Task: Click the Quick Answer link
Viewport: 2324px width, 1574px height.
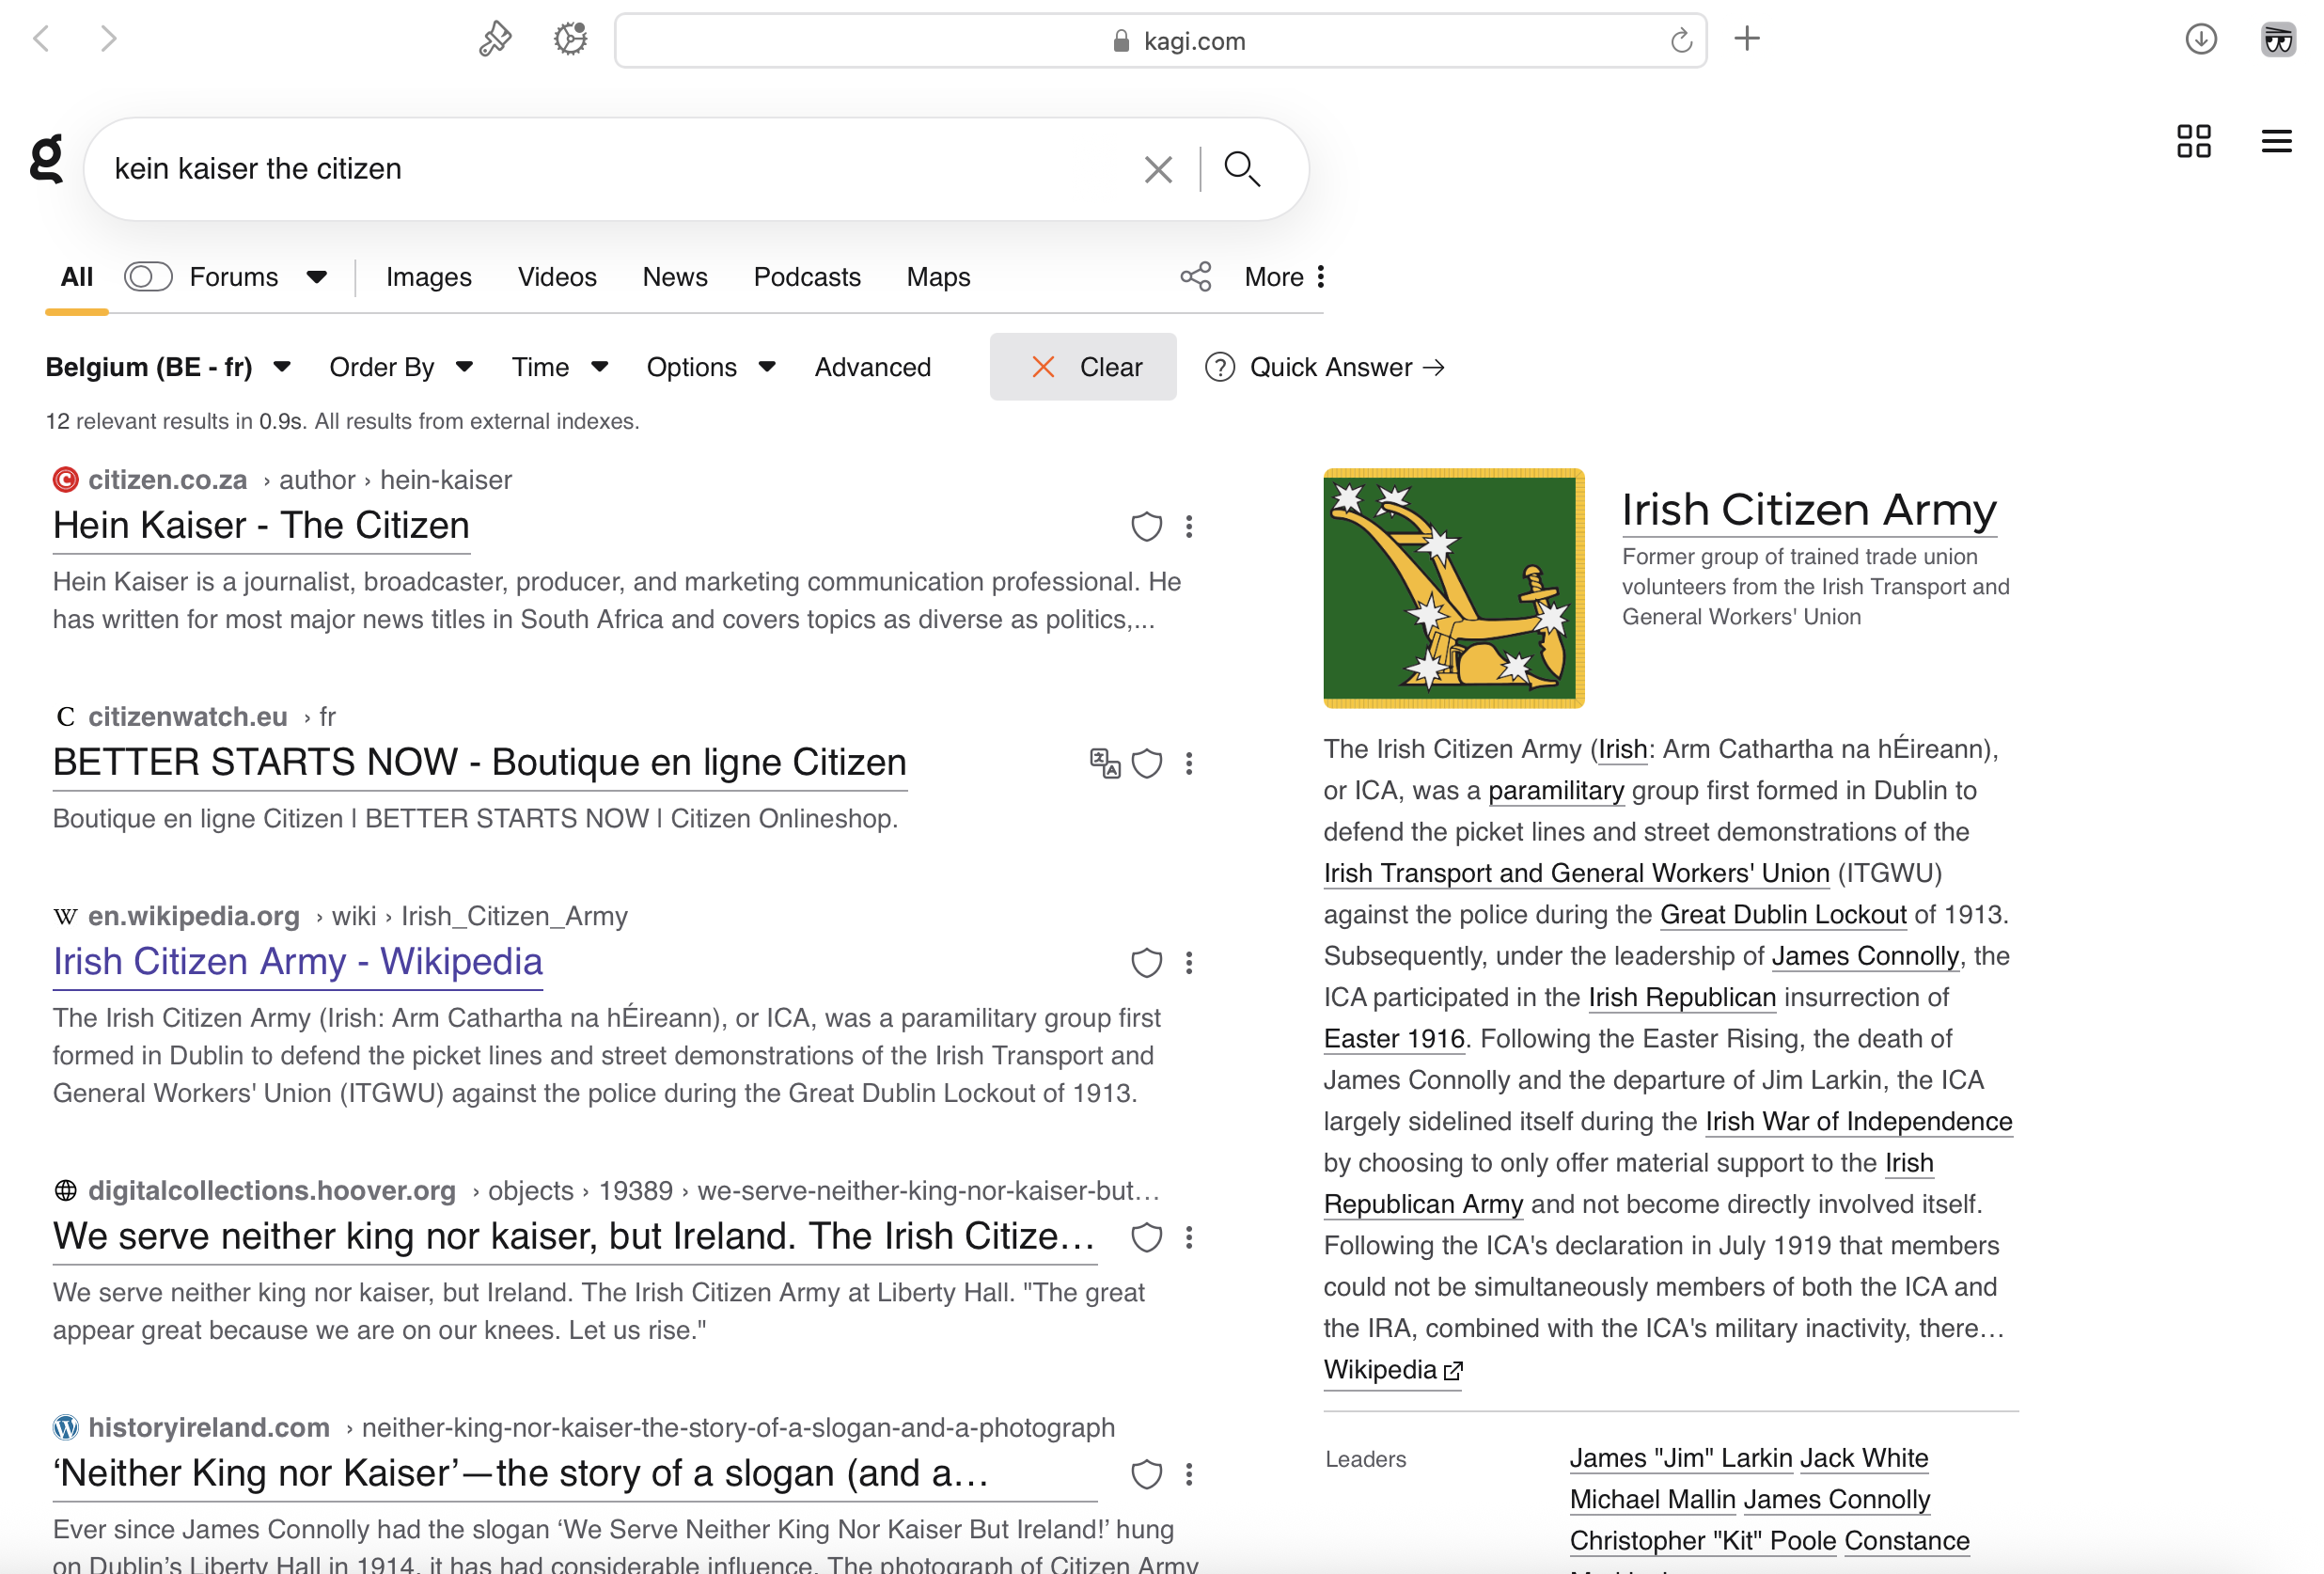Action: tap(1329, 367)
